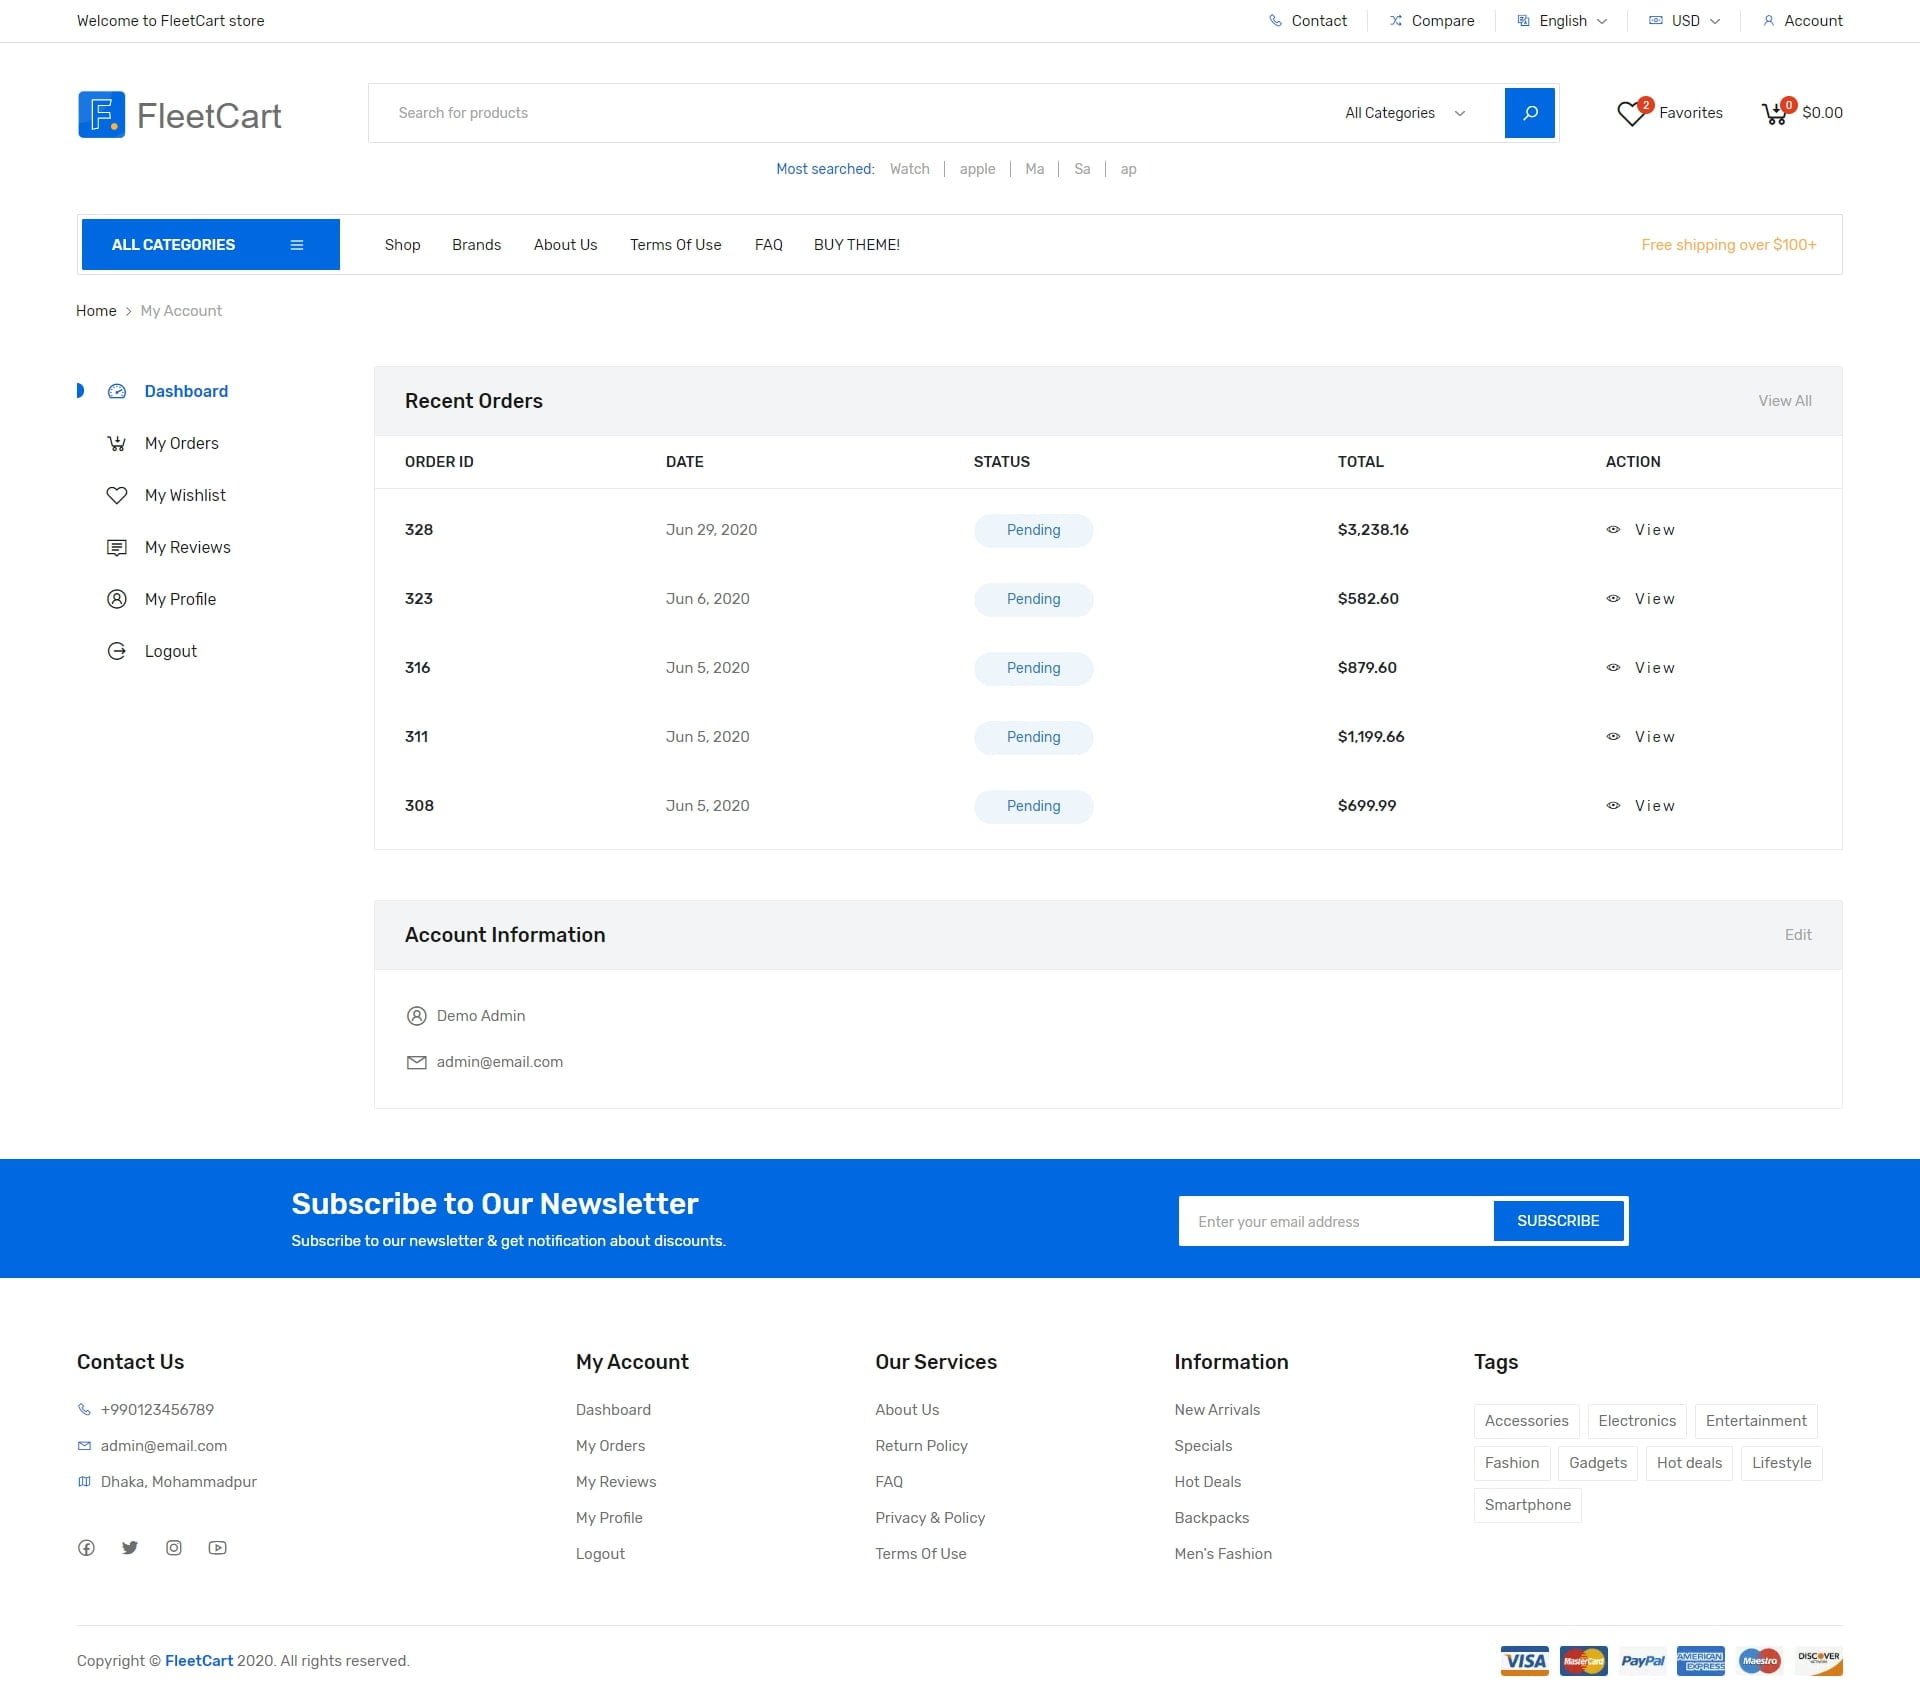Open the Facebook social icon
Screen dimensions: 1920x1696
(x=87, y=1548)
